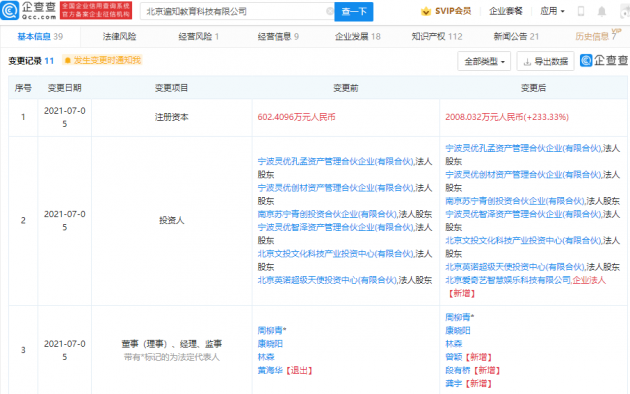Switch to the 企业发展 tab
Image resolution: width=630 pixels, height=394 pixels.
358,37
